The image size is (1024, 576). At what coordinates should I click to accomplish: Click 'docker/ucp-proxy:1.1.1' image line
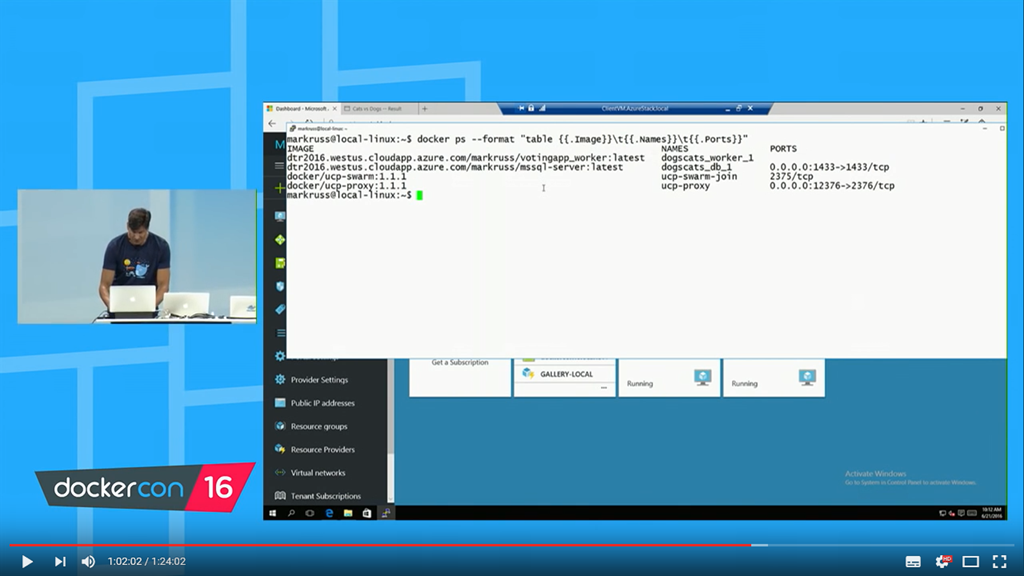point(346,186)
